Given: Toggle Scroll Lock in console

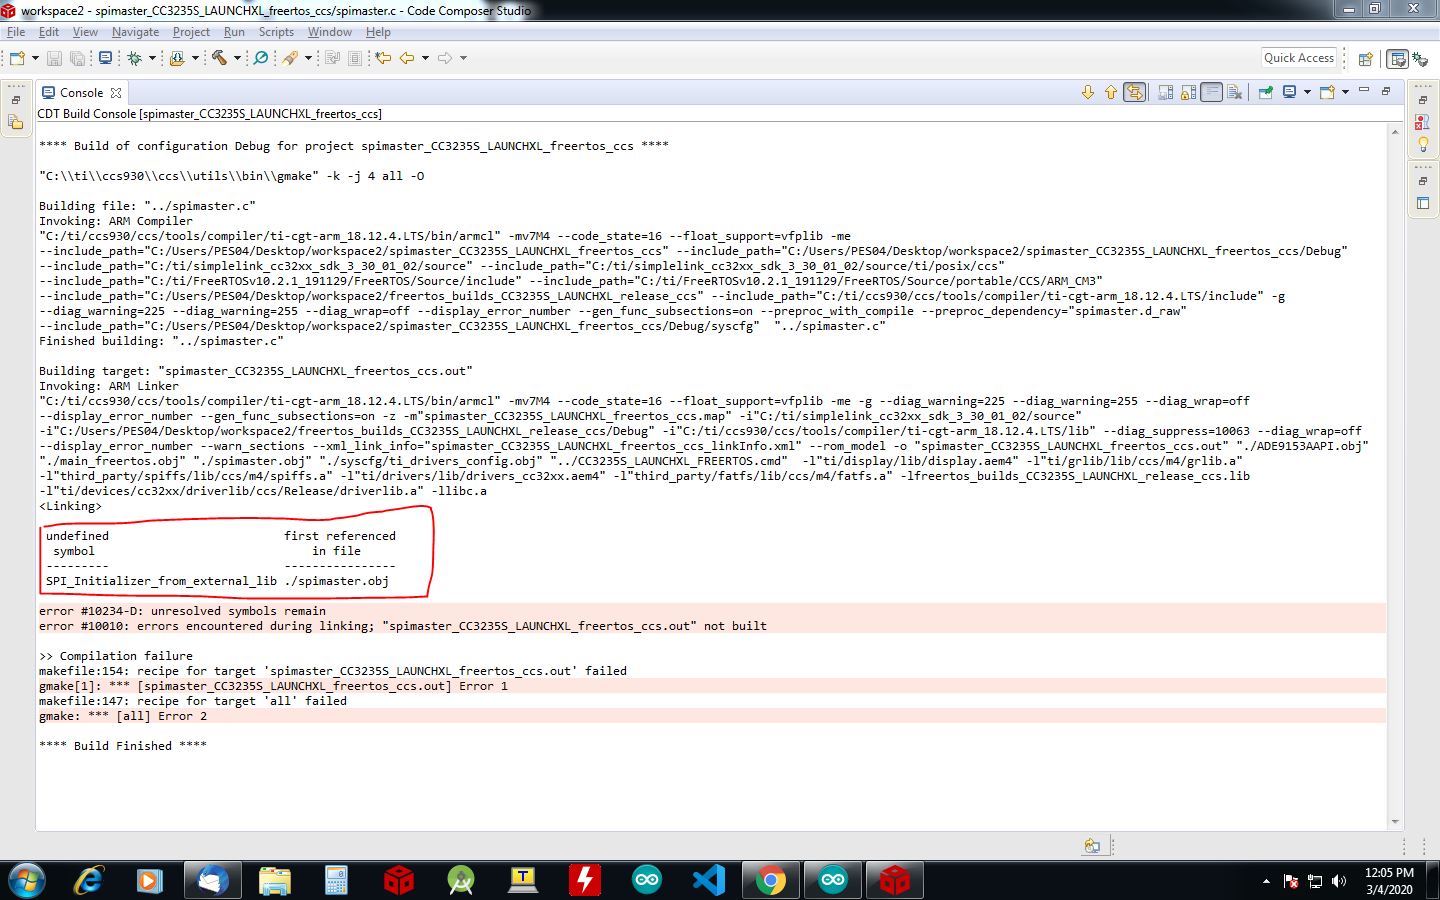Looking at the screenshot, I should tap(1188, 92).
